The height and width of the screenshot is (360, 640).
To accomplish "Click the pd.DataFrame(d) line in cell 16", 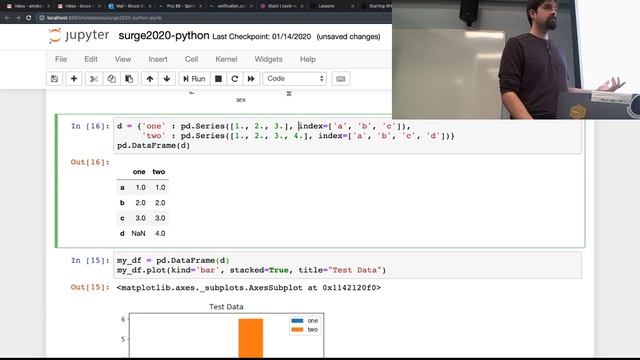I will [x=153, y=146].
